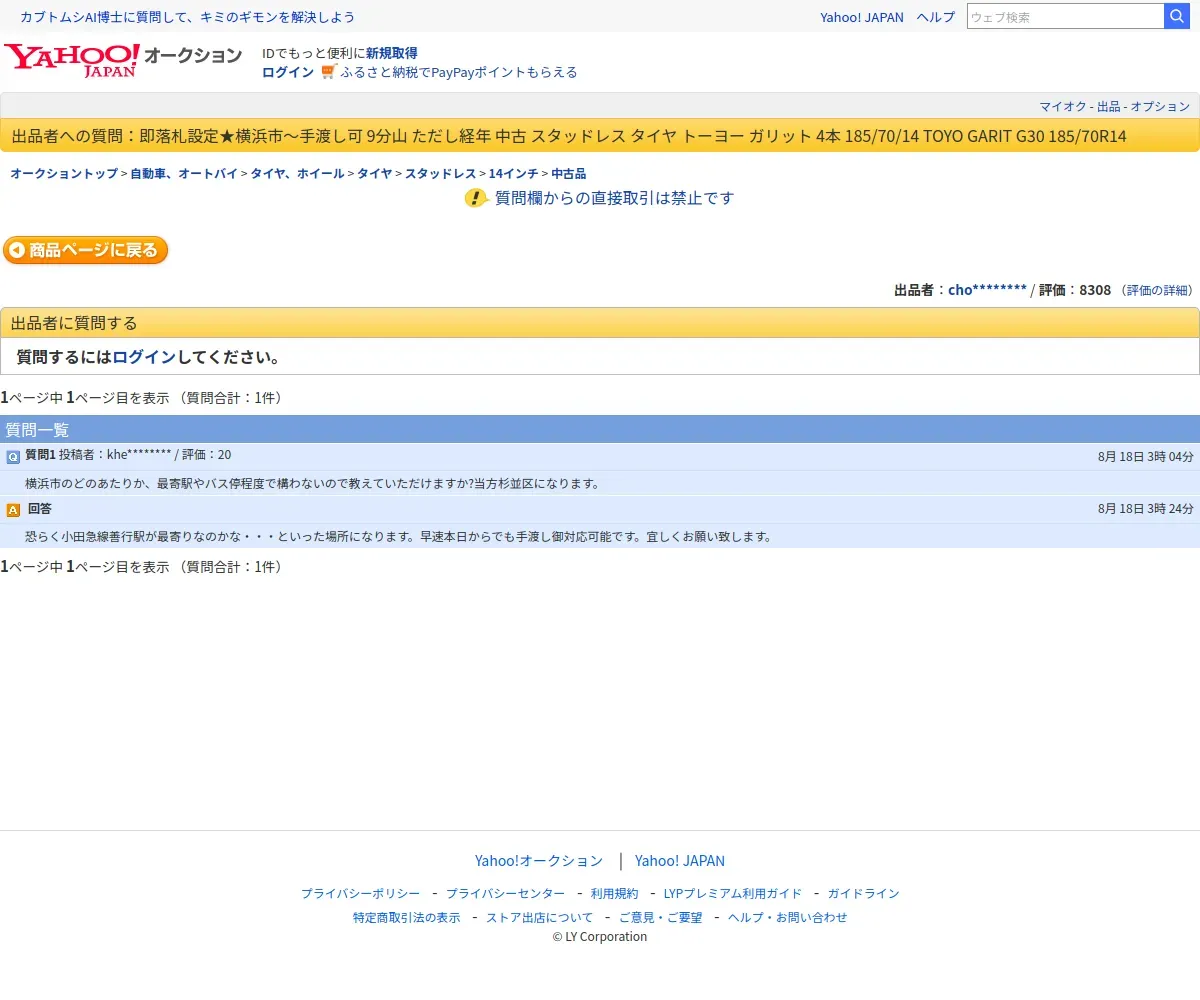This screenshot has width=1200, height=1000.
Task: Go to オークショントップ breadcrumb
Action: pos(64,173)
